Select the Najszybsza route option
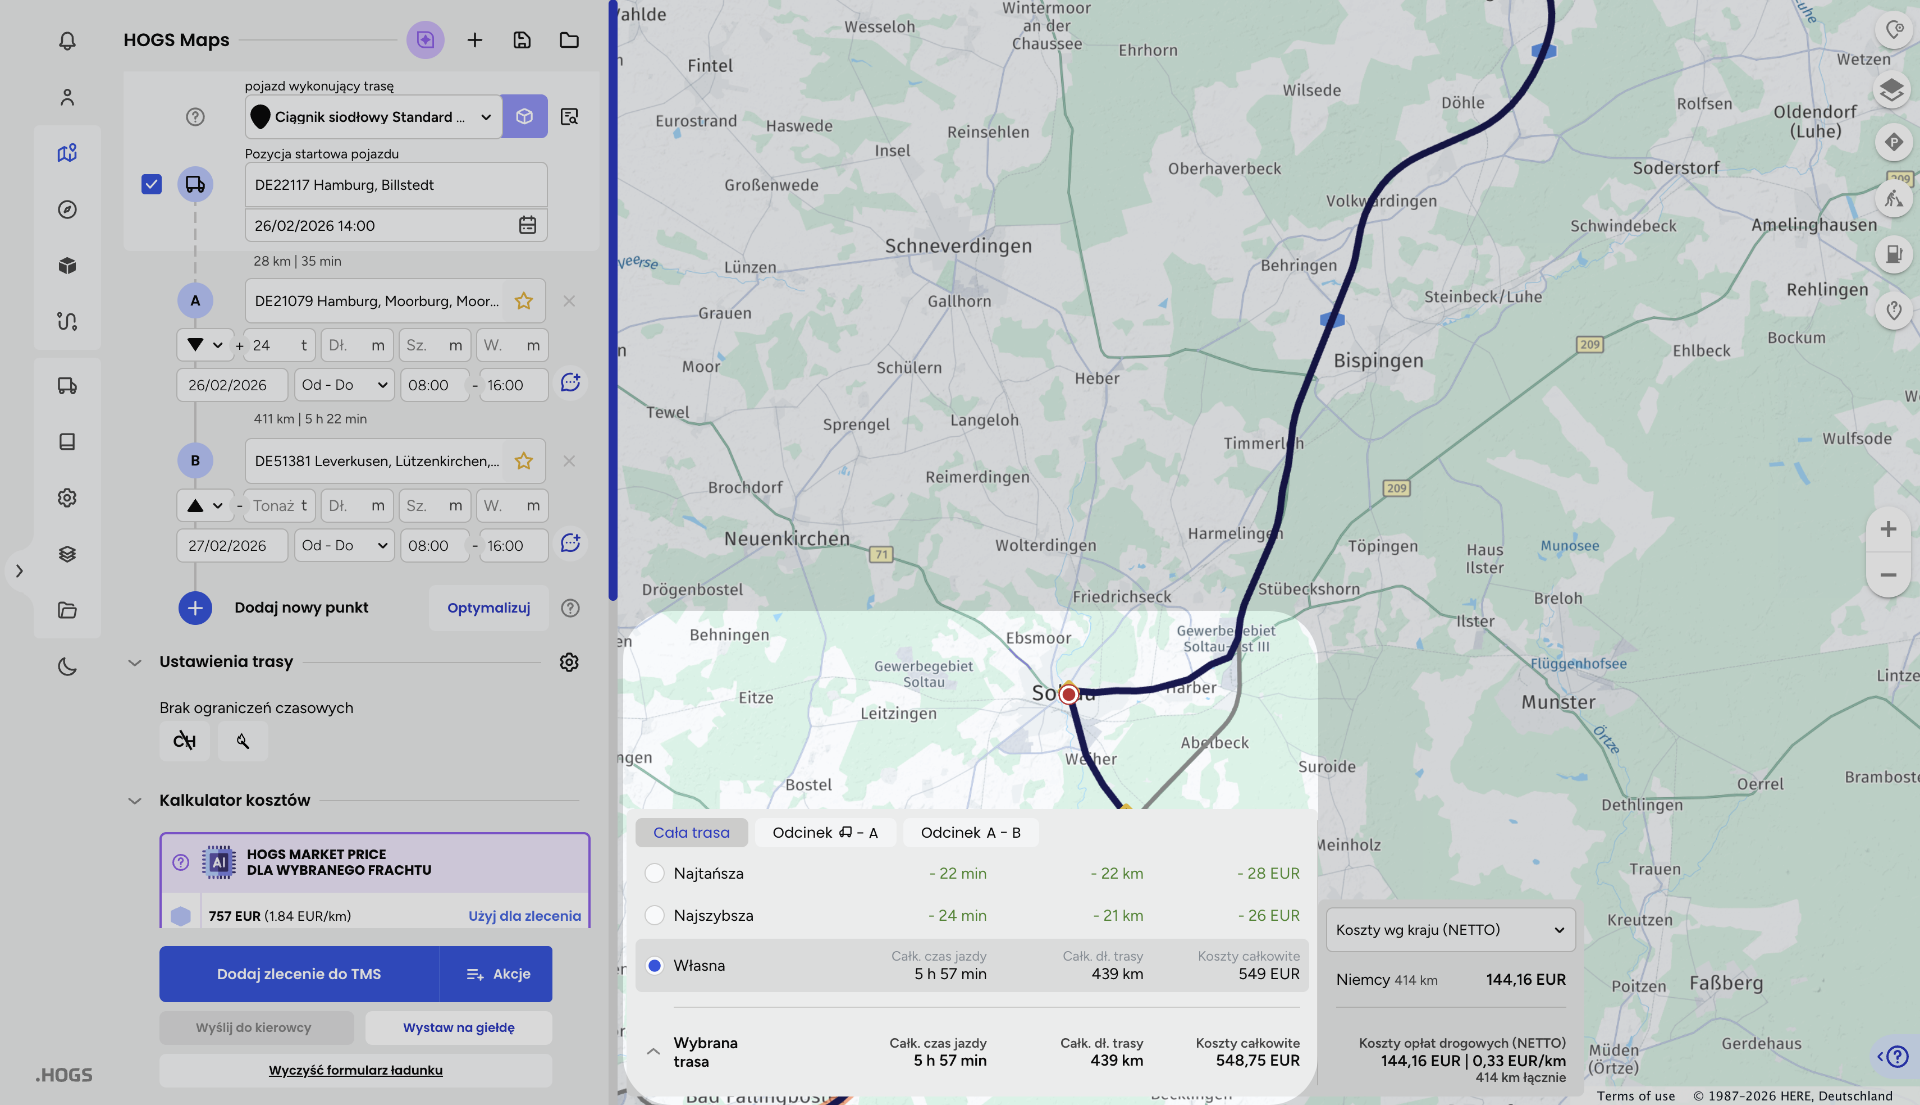Screen dimensions: 1920x1105 click(x=655, y=915)
